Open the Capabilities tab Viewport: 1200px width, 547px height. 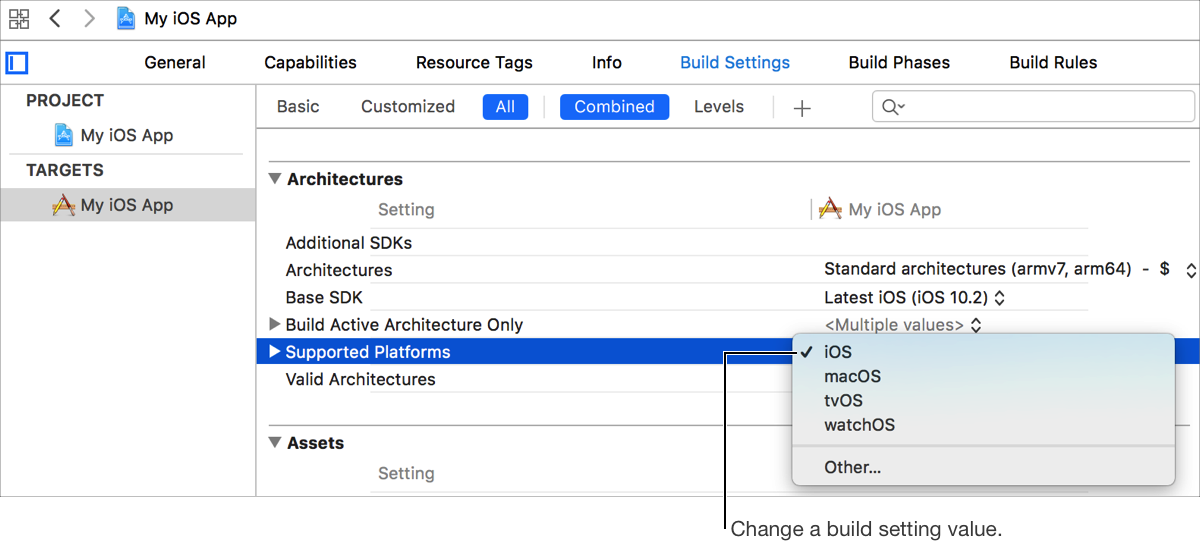click(310, 62)
